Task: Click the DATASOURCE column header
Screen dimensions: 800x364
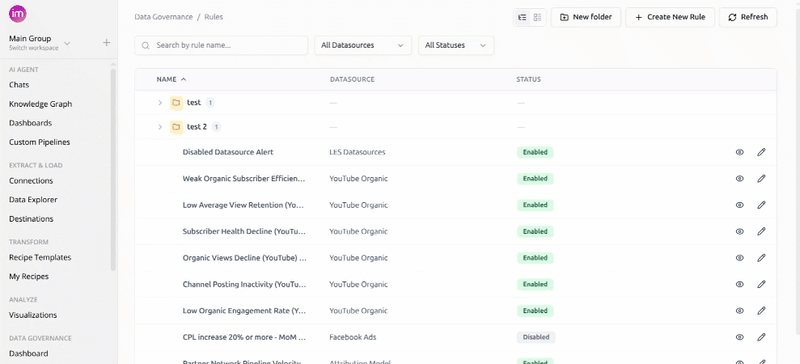Action: tap(352, 80)
